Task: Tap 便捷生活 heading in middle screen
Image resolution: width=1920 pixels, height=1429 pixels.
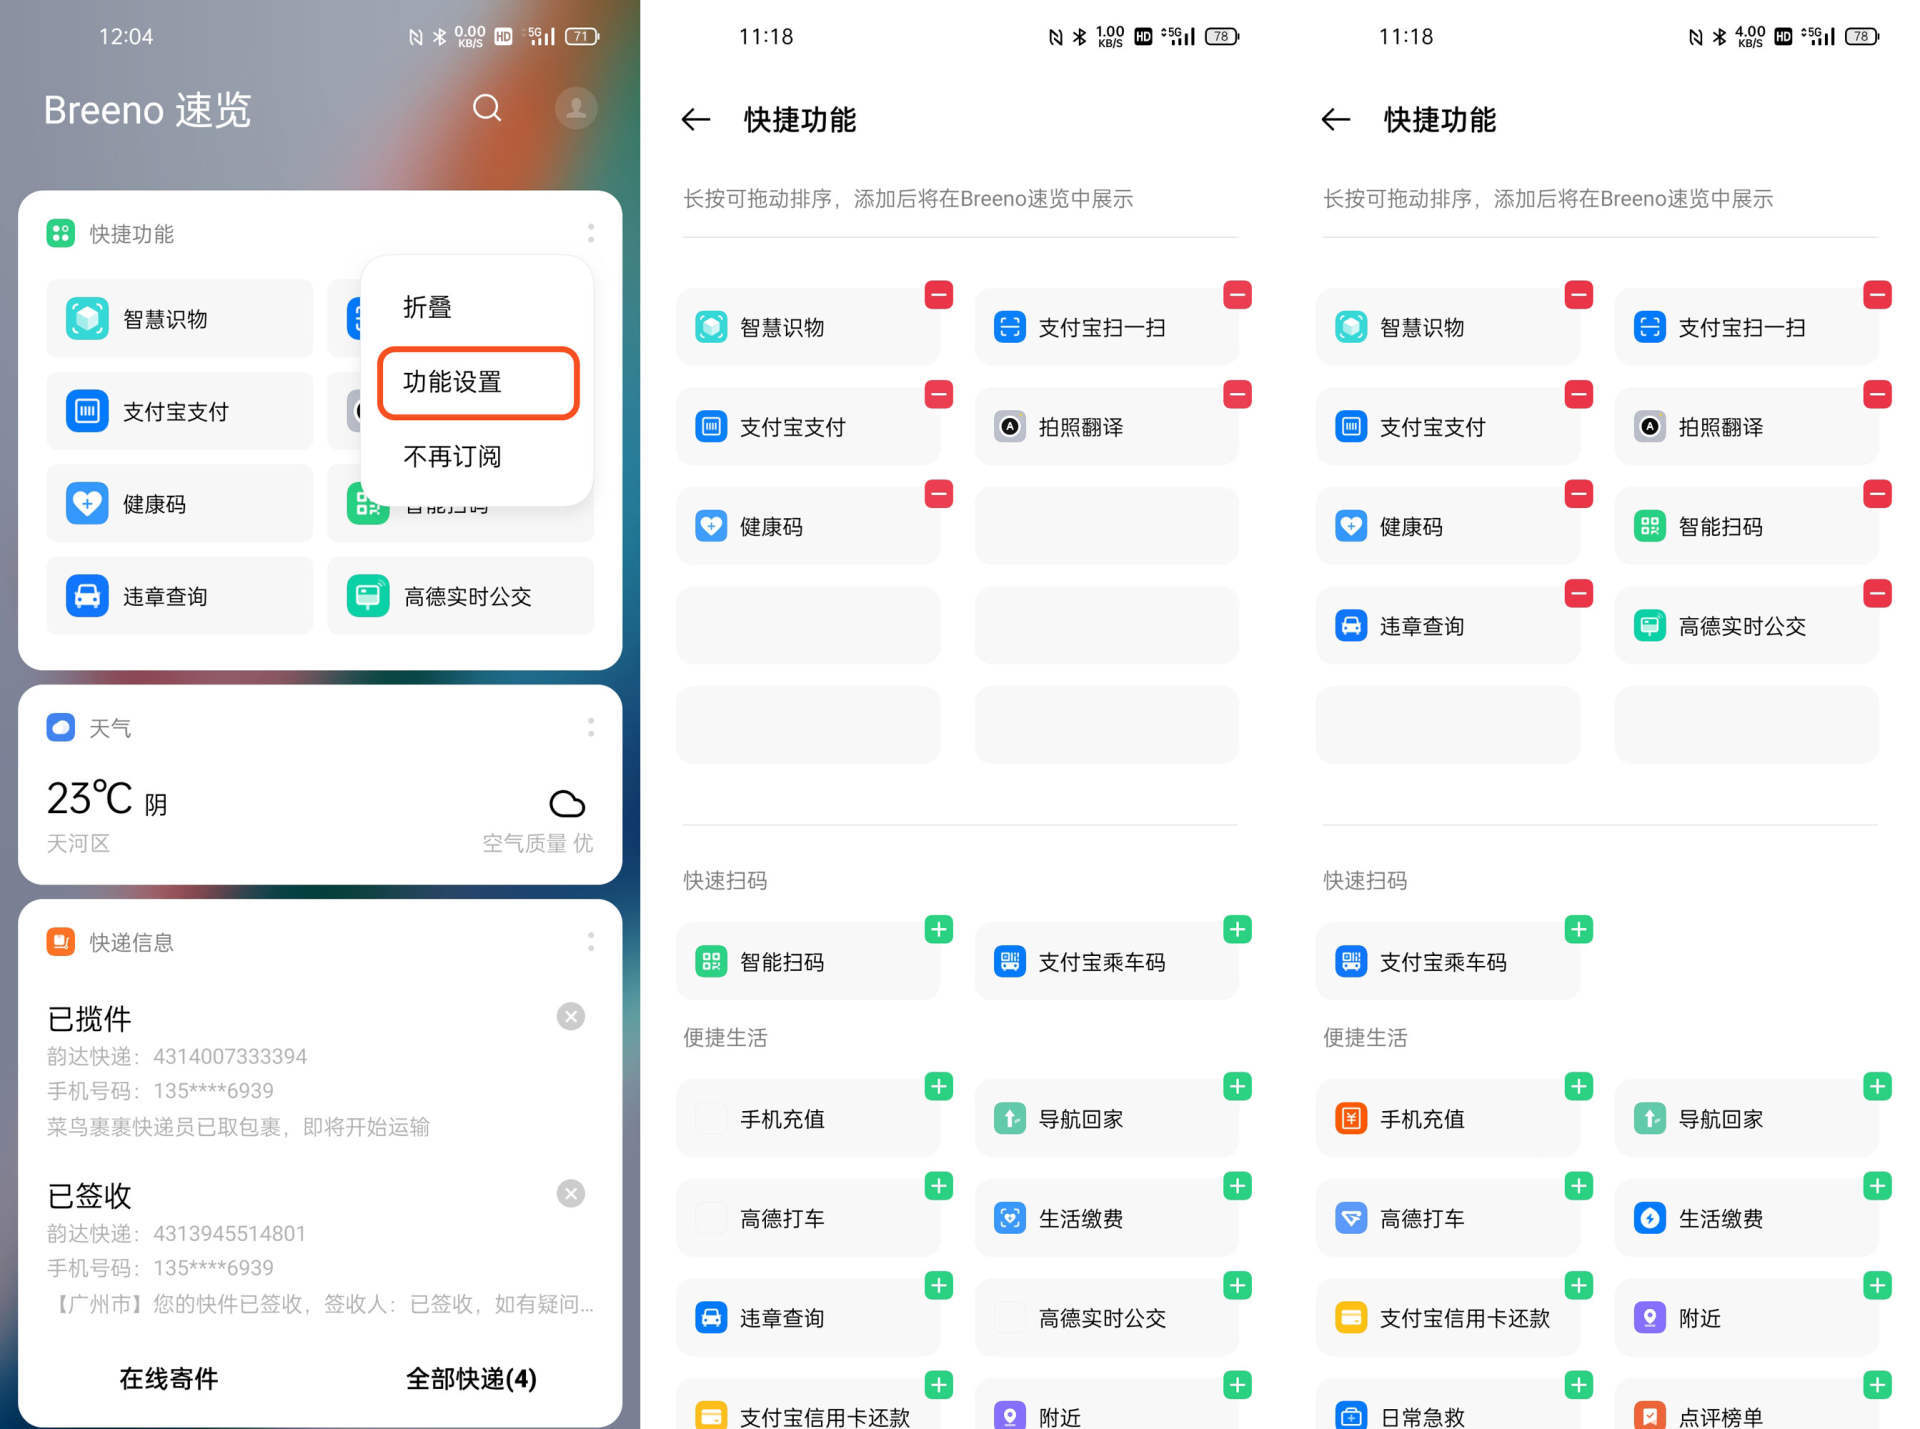Action: click(725, 1038)
